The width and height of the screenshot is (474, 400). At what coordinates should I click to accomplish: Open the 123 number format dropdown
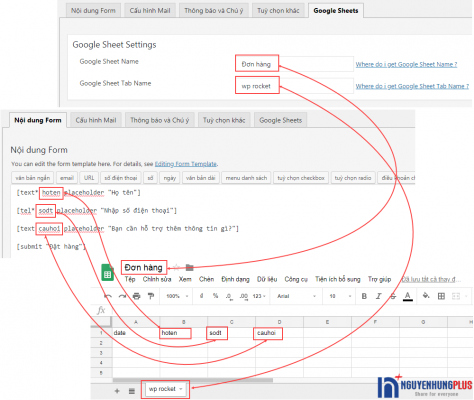(x=259, y=296)
